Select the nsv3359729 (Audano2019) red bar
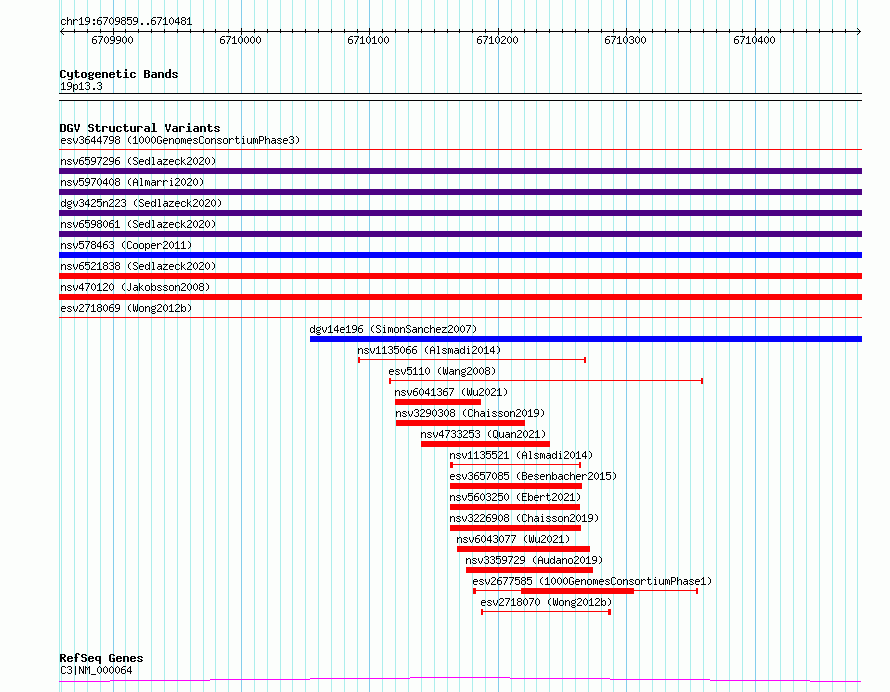This screenshot has height=692, width=890. 530,570
